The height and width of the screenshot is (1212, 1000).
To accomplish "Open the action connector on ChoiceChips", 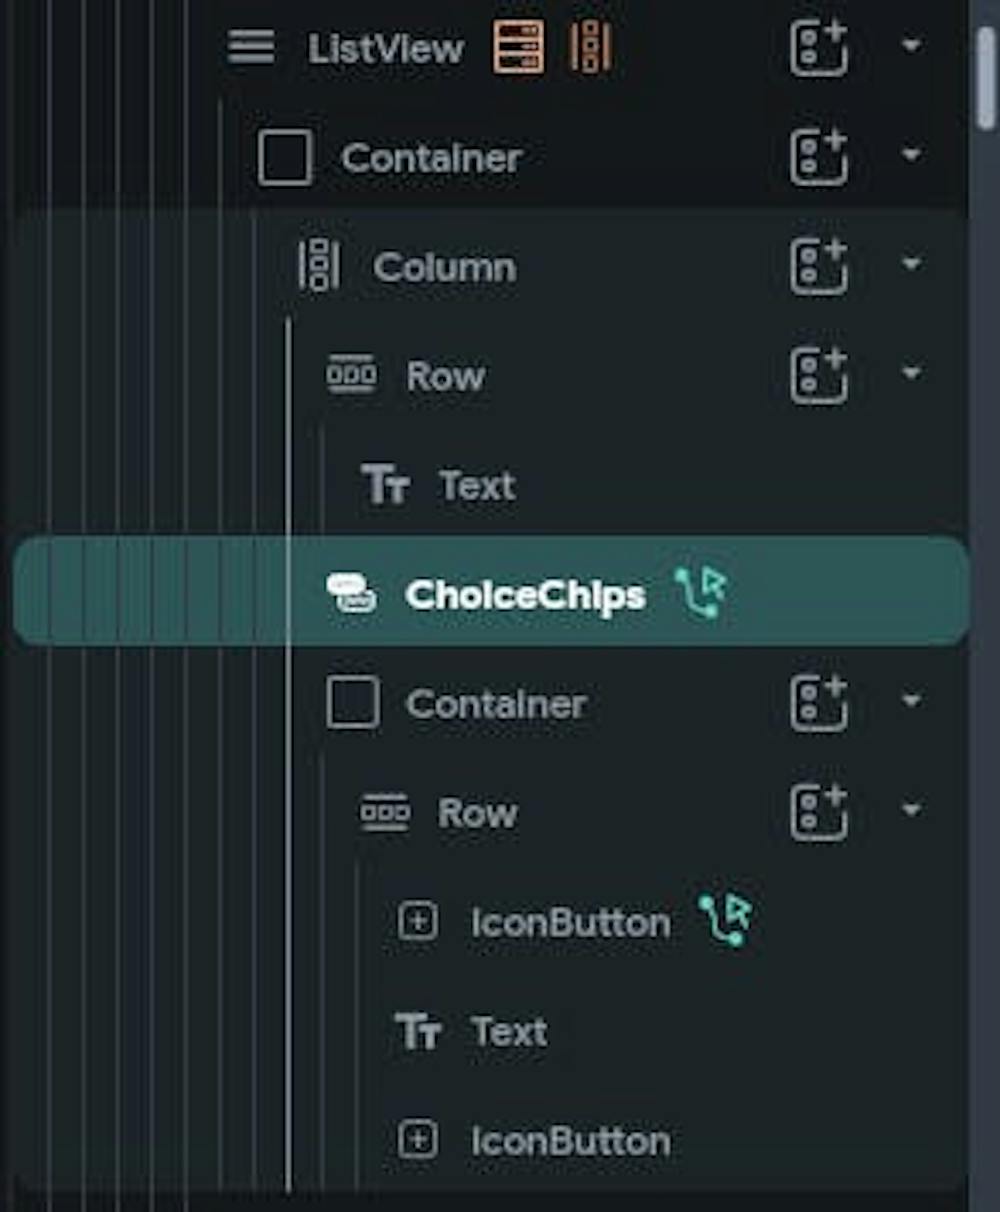I will (x=703, y=592).
